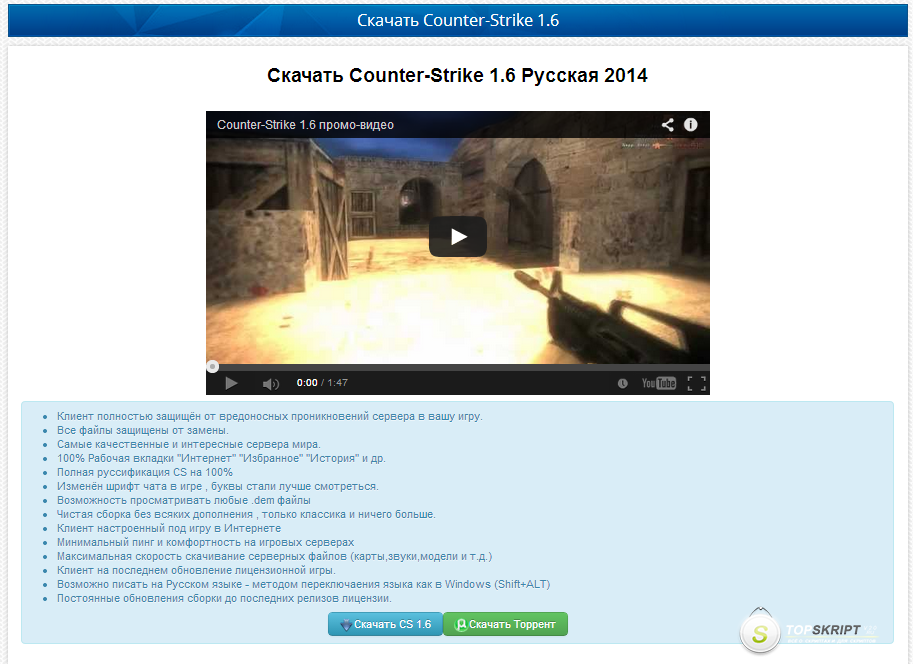
Task: Click the video title "Counter-Strike 1.6 промо-видео"
Action: [305, 125]
